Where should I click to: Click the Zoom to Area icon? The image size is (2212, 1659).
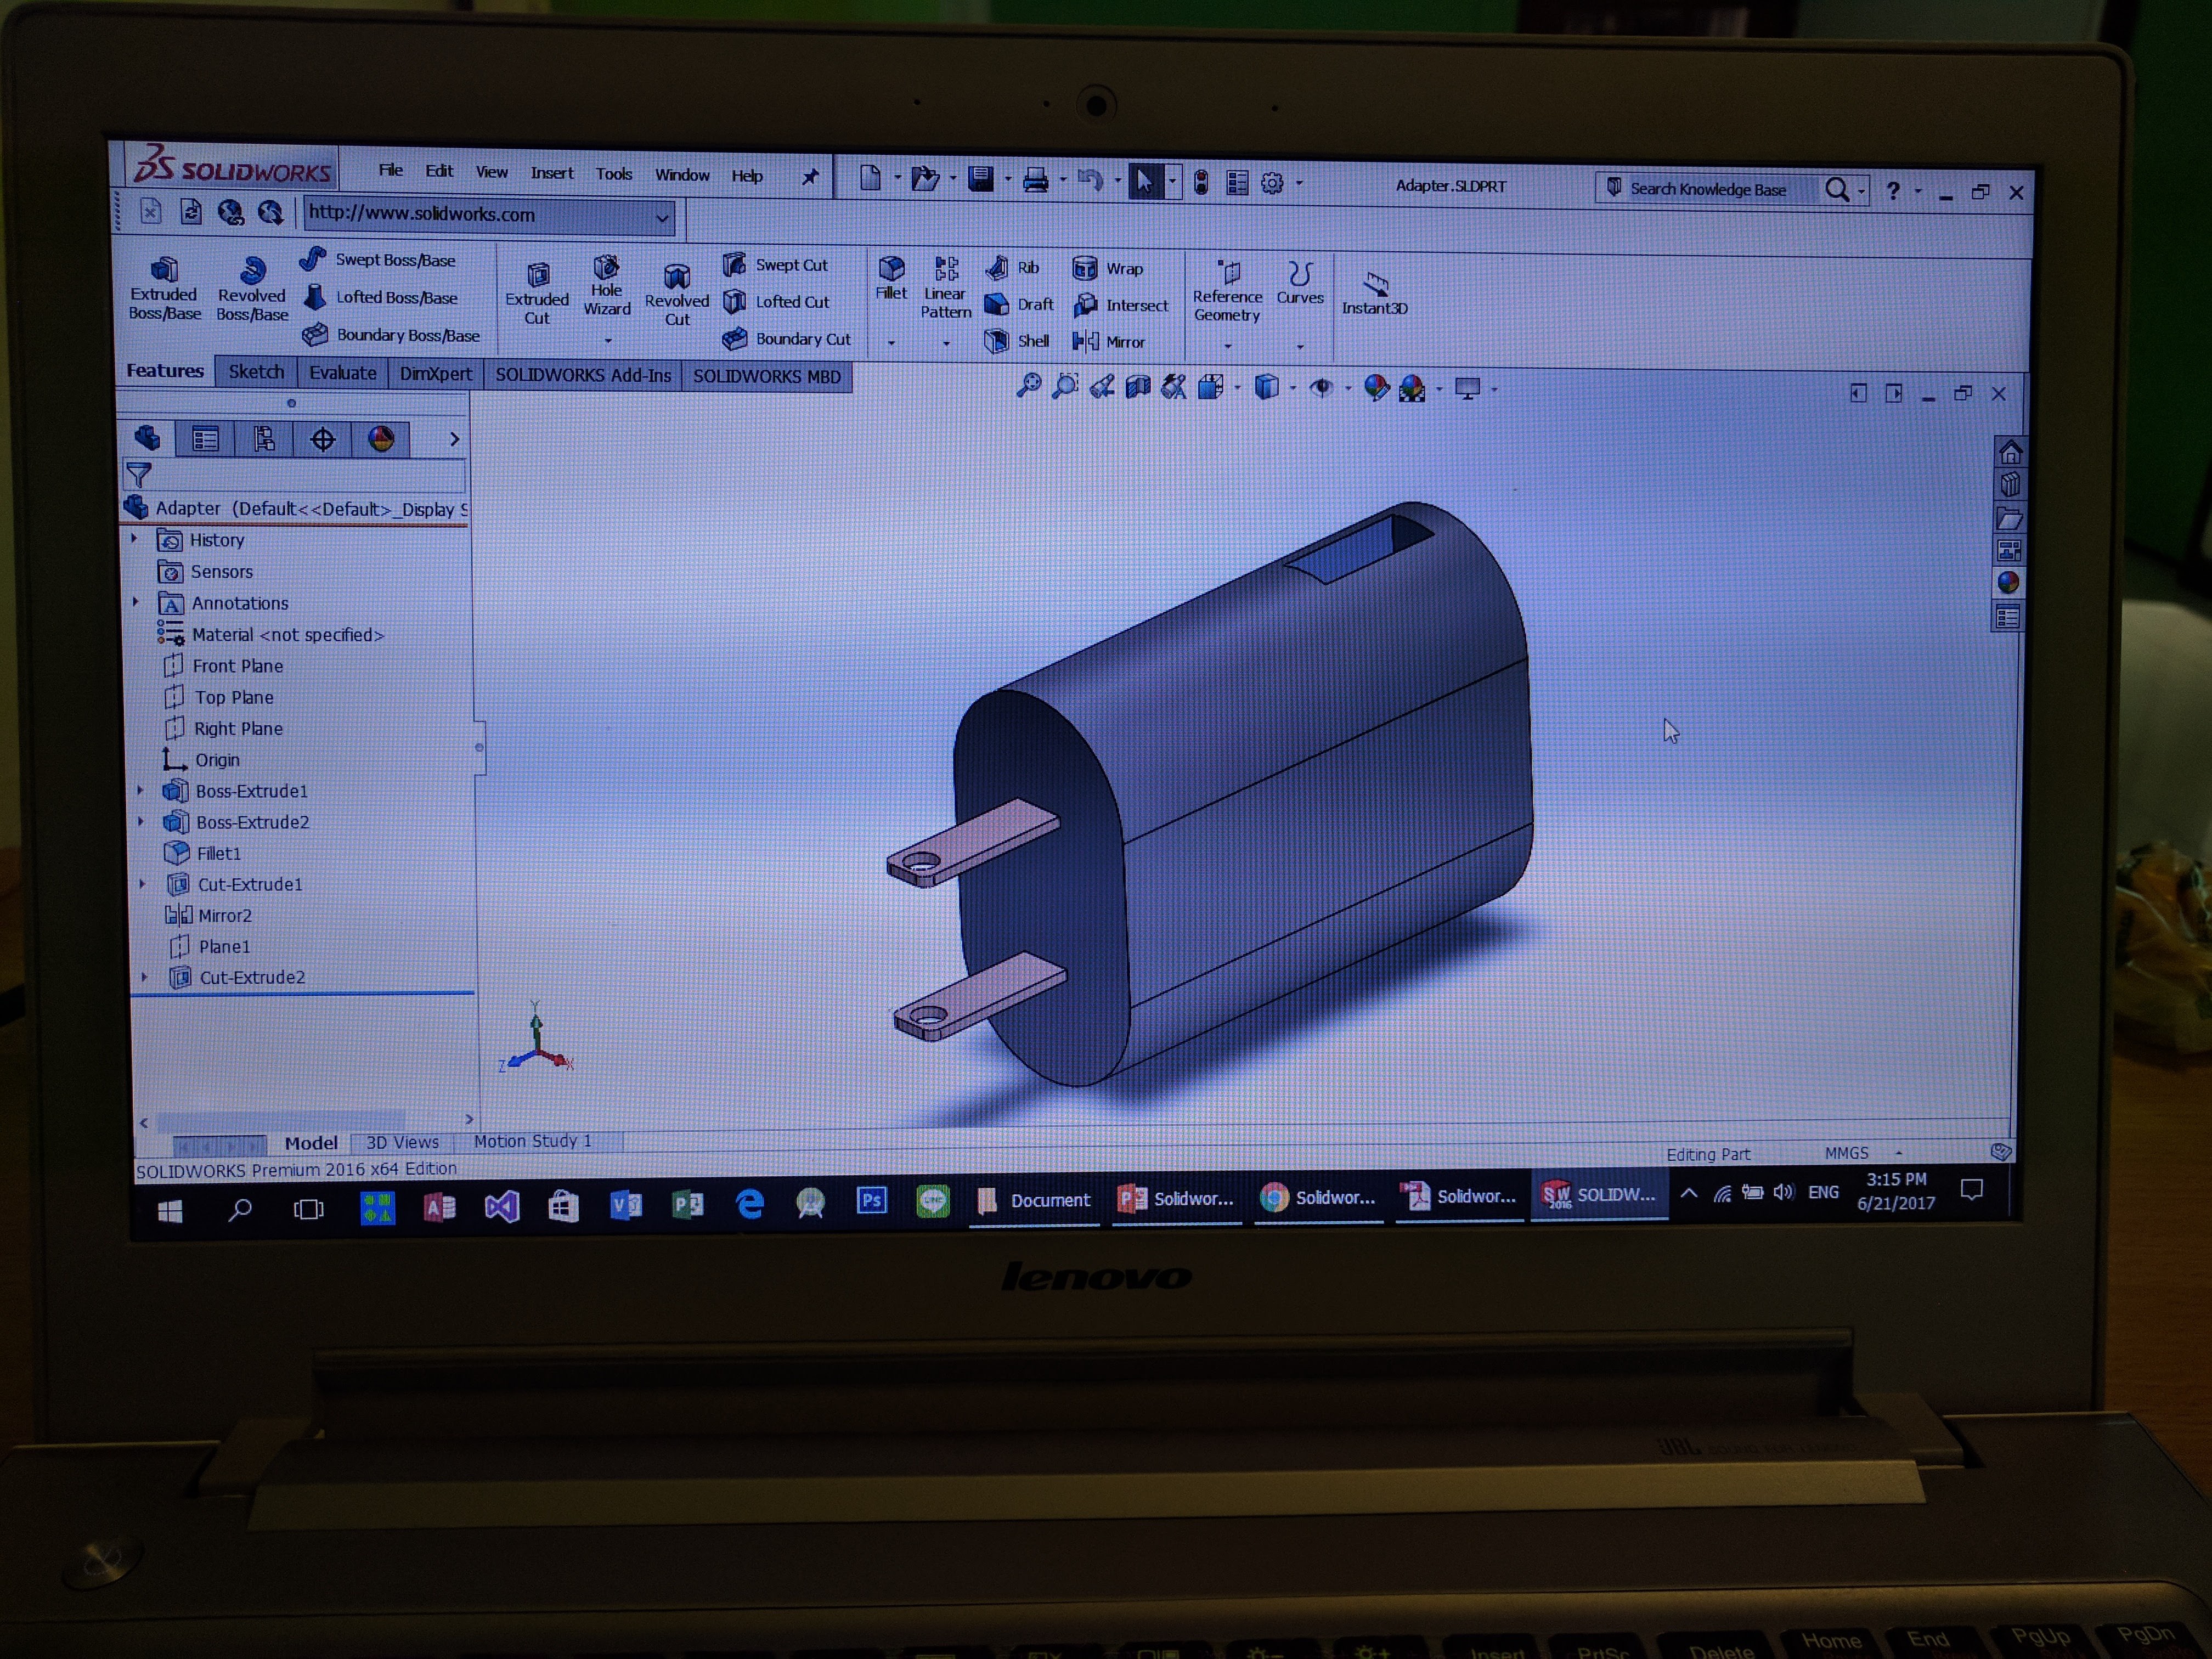point(1065,386)
